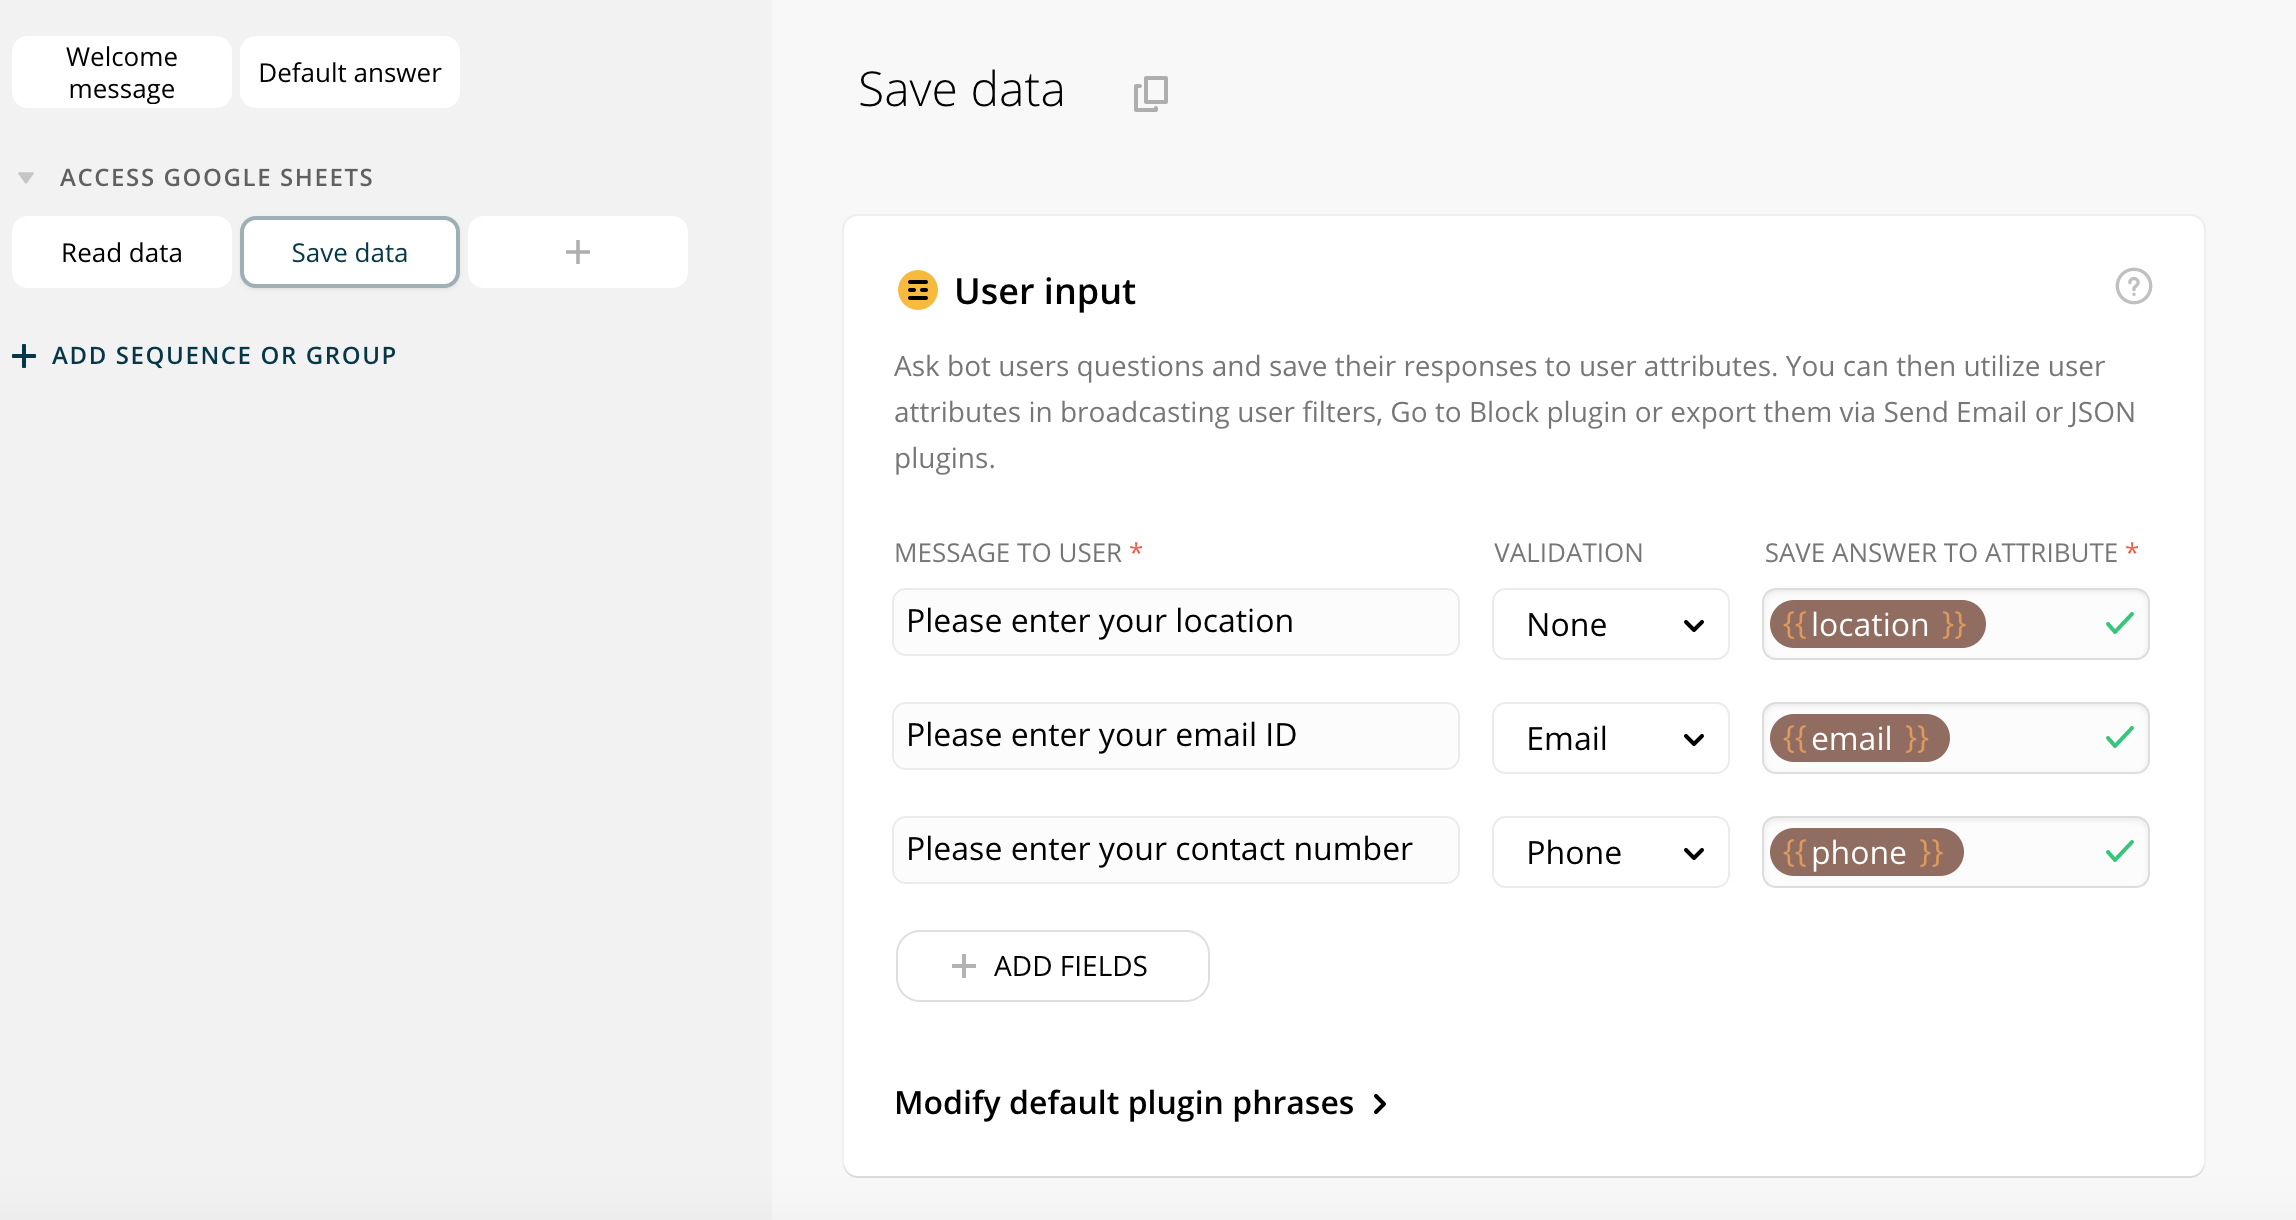The image size is (2296, 1220).
Task: Click the plus icon to add new block
Action: click(577, 252)
